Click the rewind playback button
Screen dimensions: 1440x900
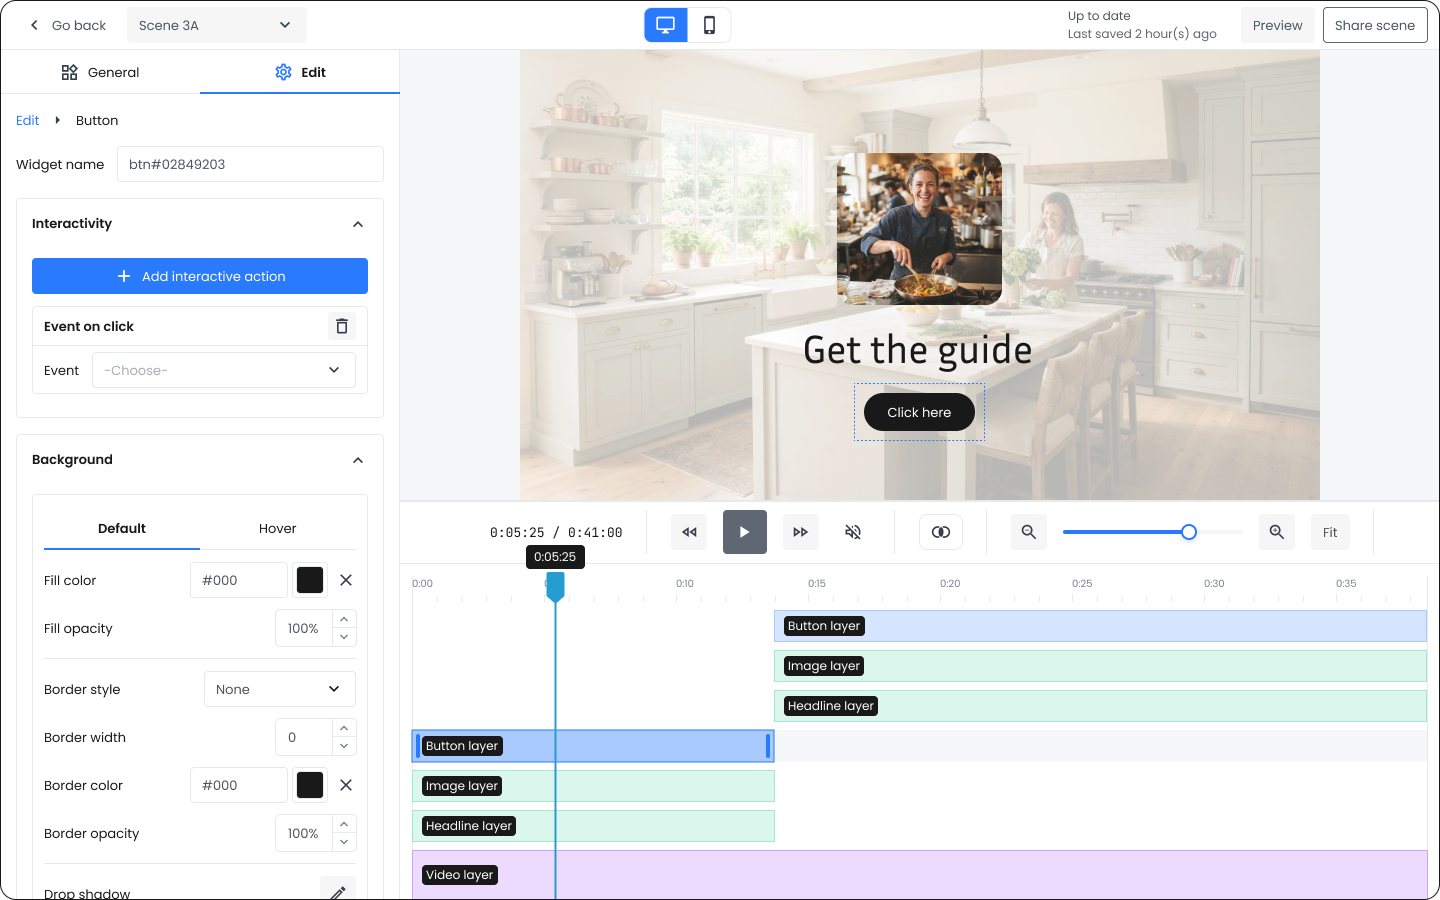pyautogui.click(x=689, y=532)
